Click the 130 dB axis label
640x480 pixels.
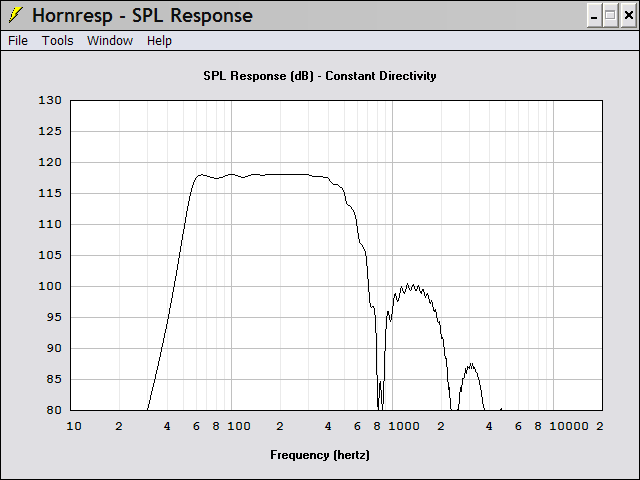pos(50,100)
